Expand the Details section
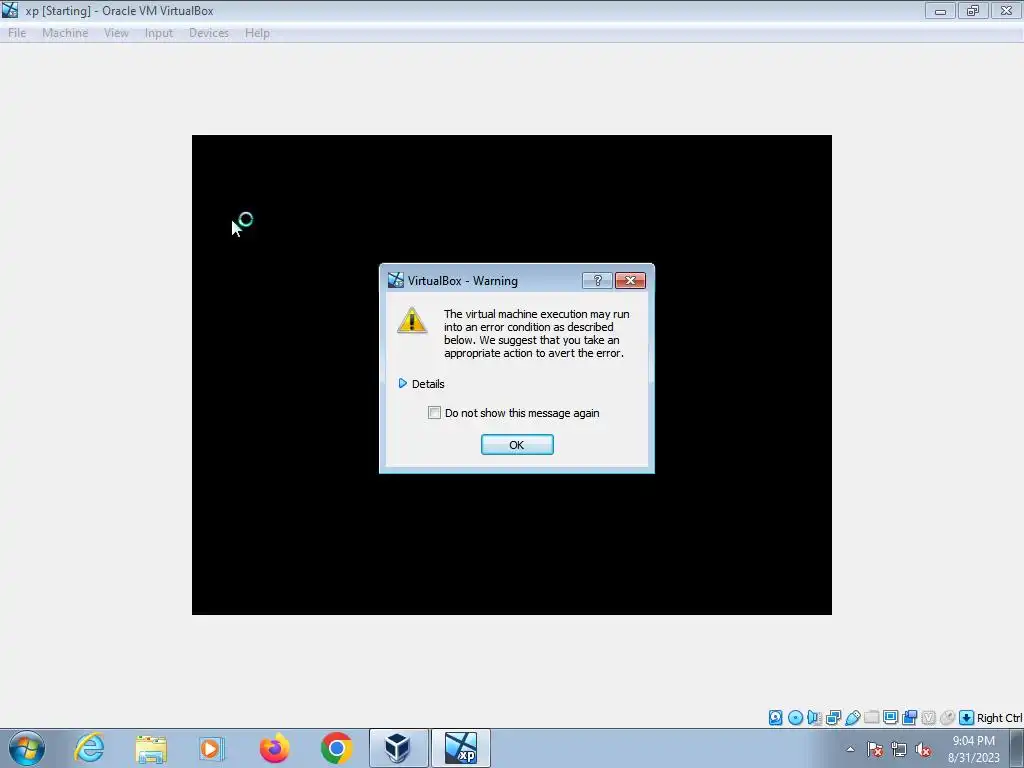Viewport: 1024px width, 768px height. 421,383
